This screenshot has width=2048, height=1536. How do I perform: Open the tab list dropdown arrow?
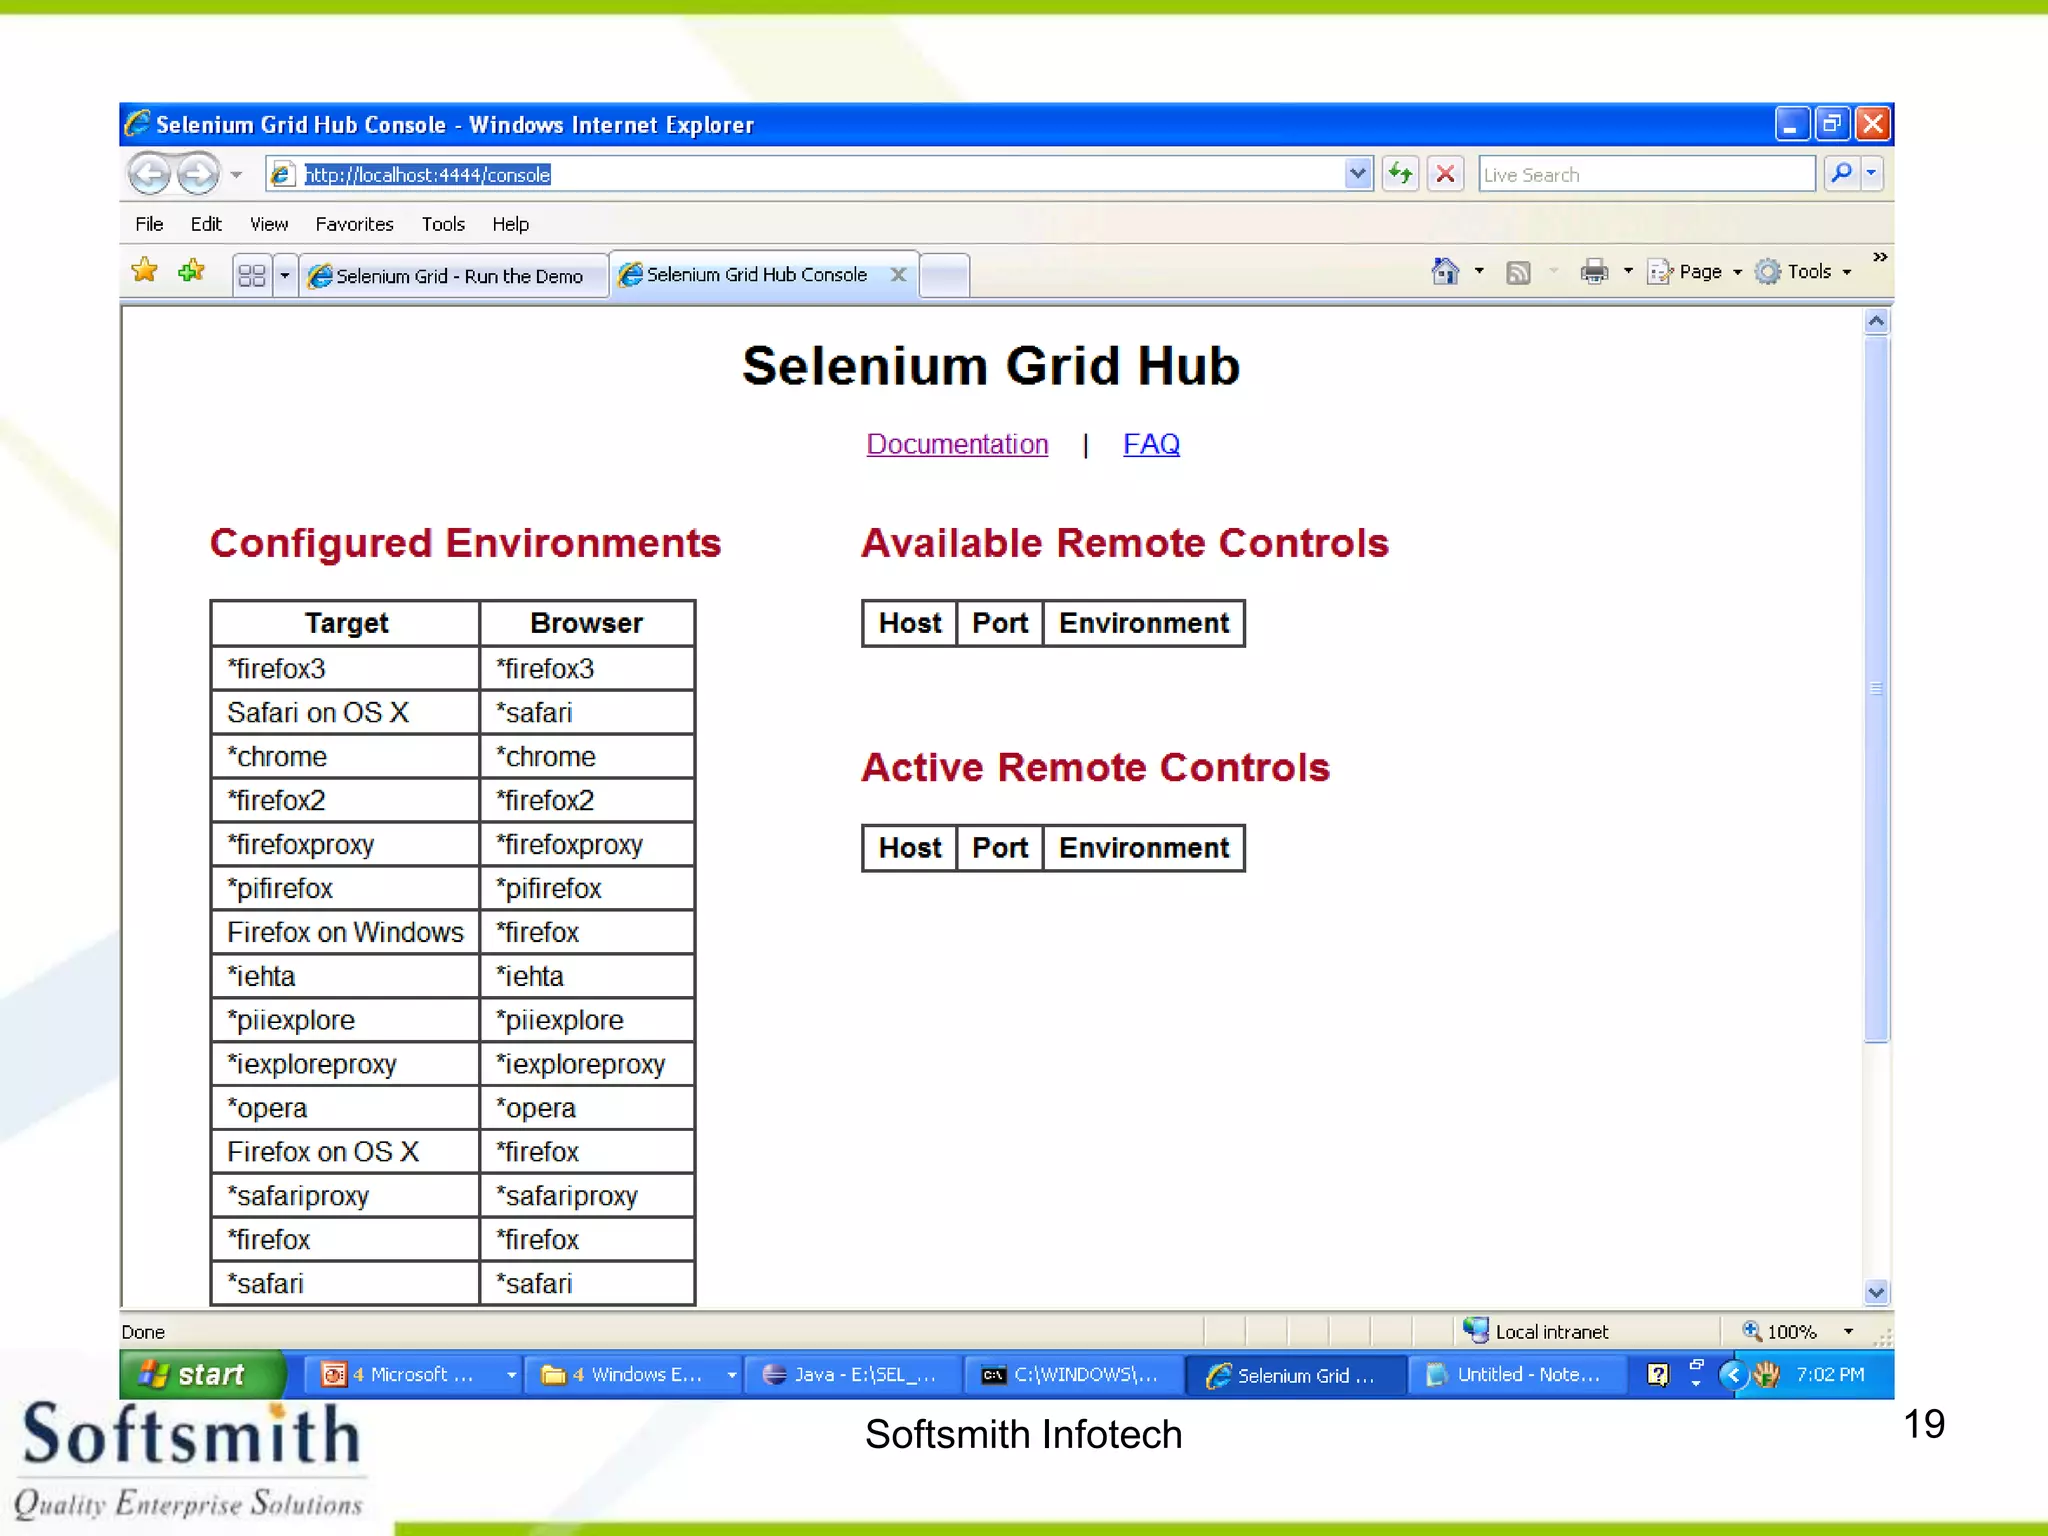click(285, 274)
